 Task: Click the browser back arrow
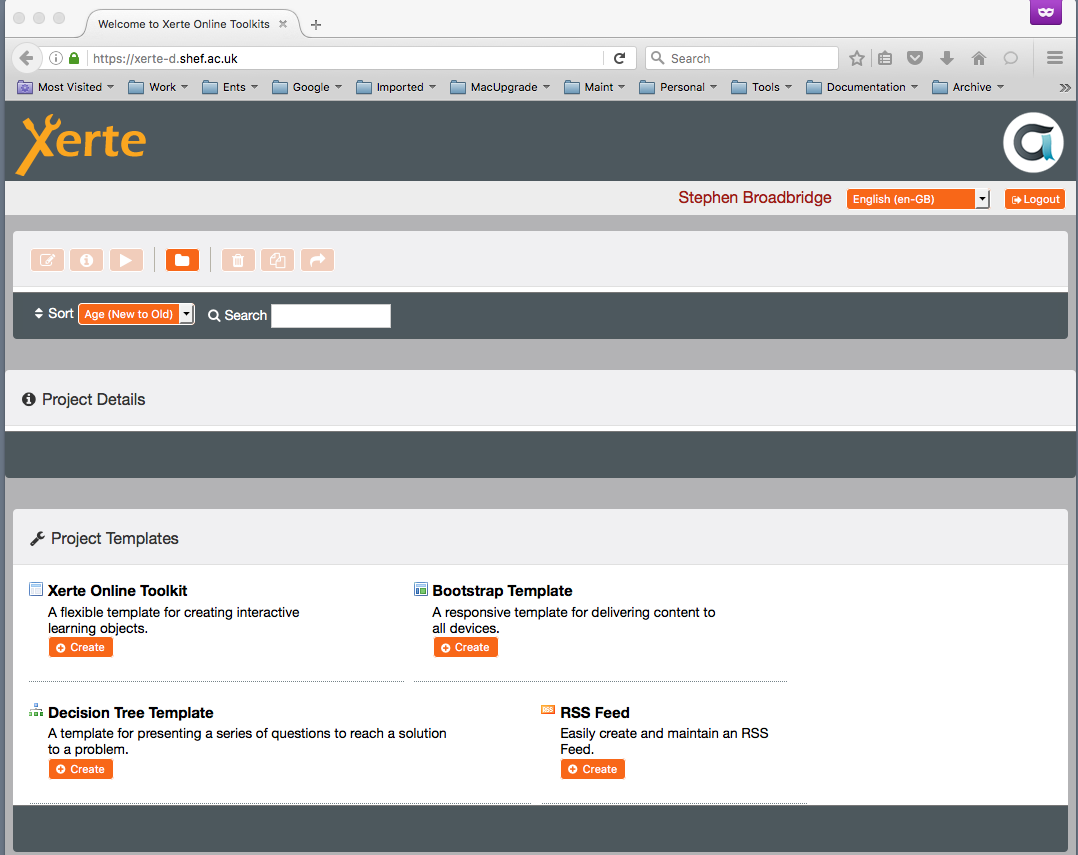tap(26, 58)
